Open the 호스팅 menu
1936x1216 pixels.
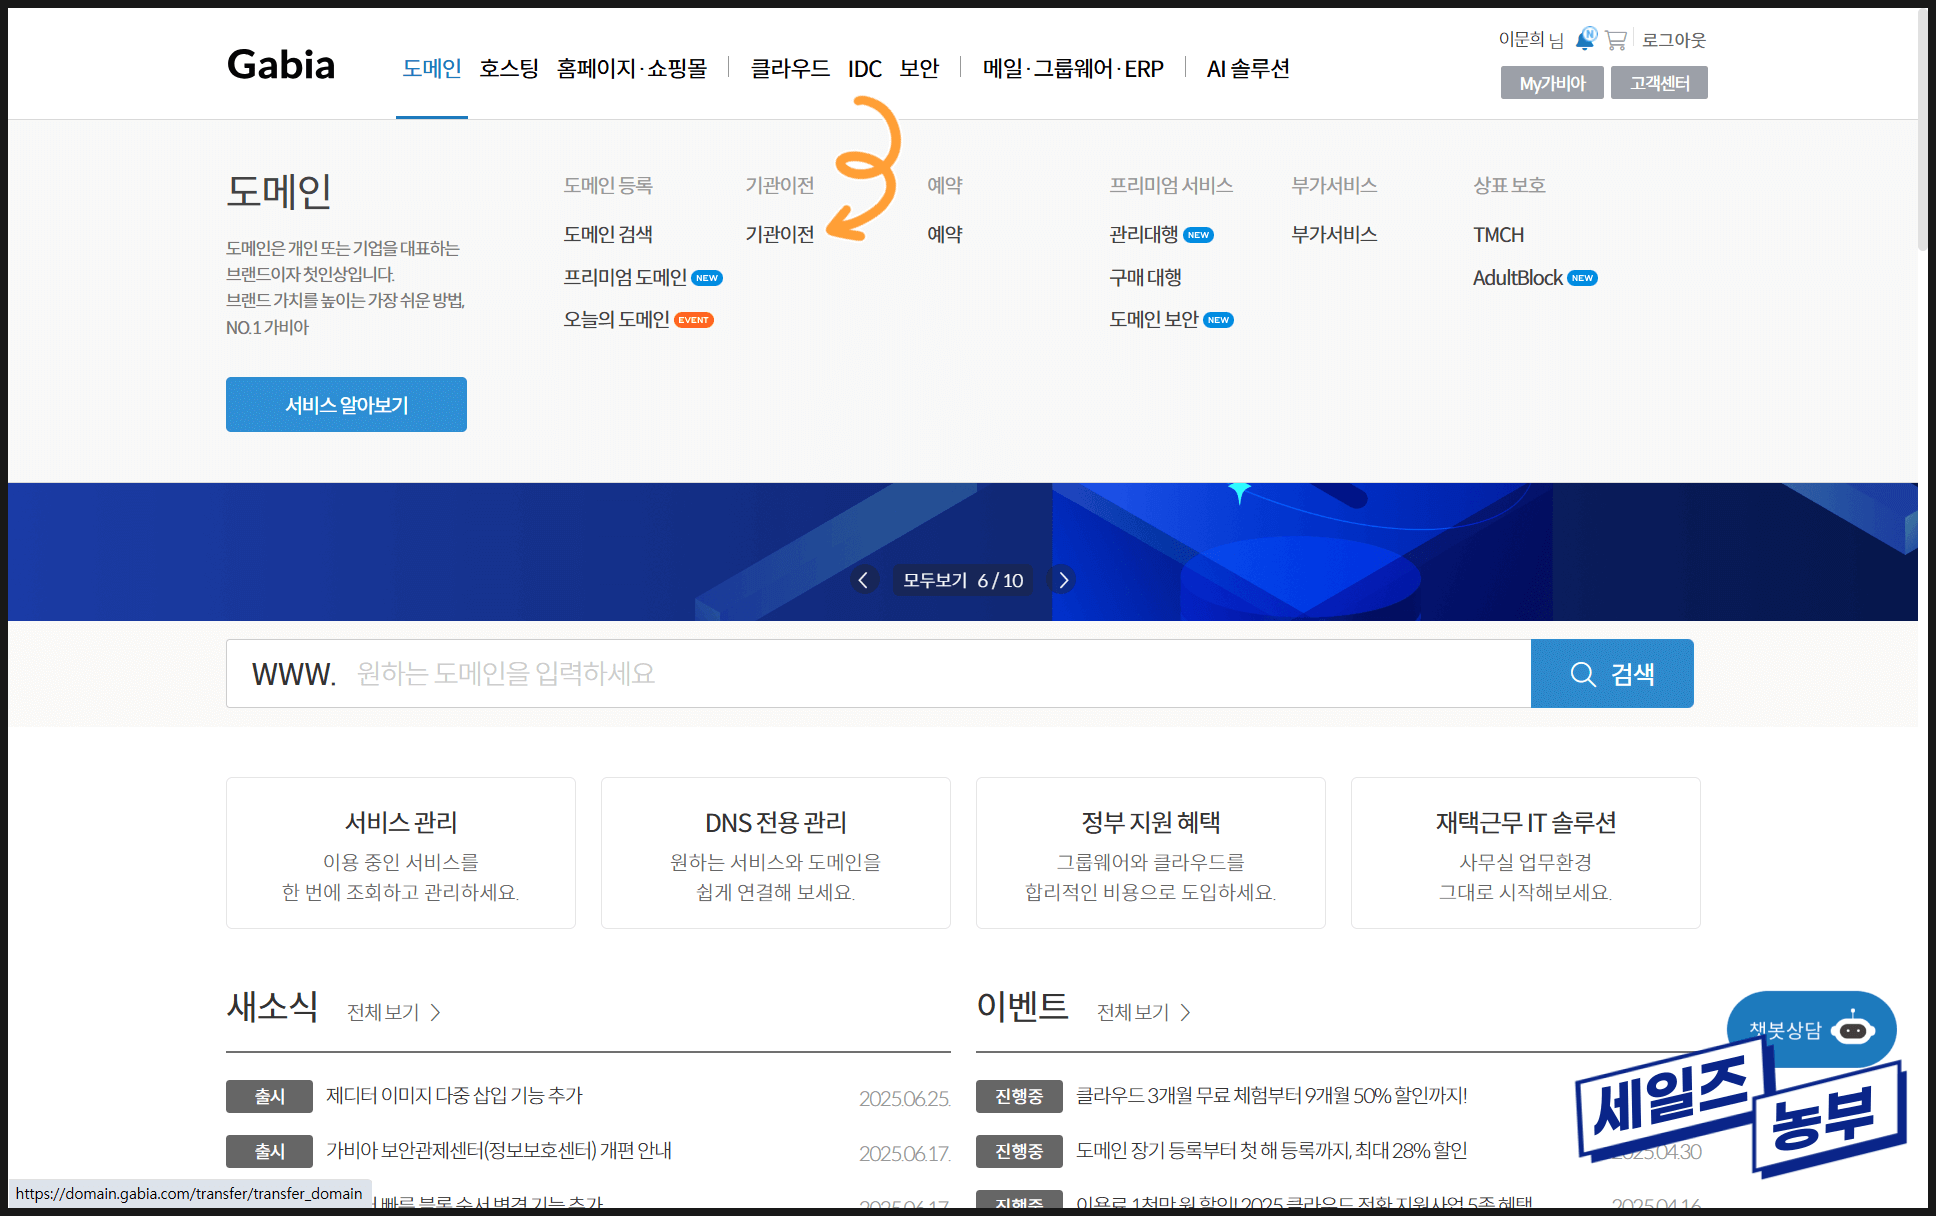508,68
